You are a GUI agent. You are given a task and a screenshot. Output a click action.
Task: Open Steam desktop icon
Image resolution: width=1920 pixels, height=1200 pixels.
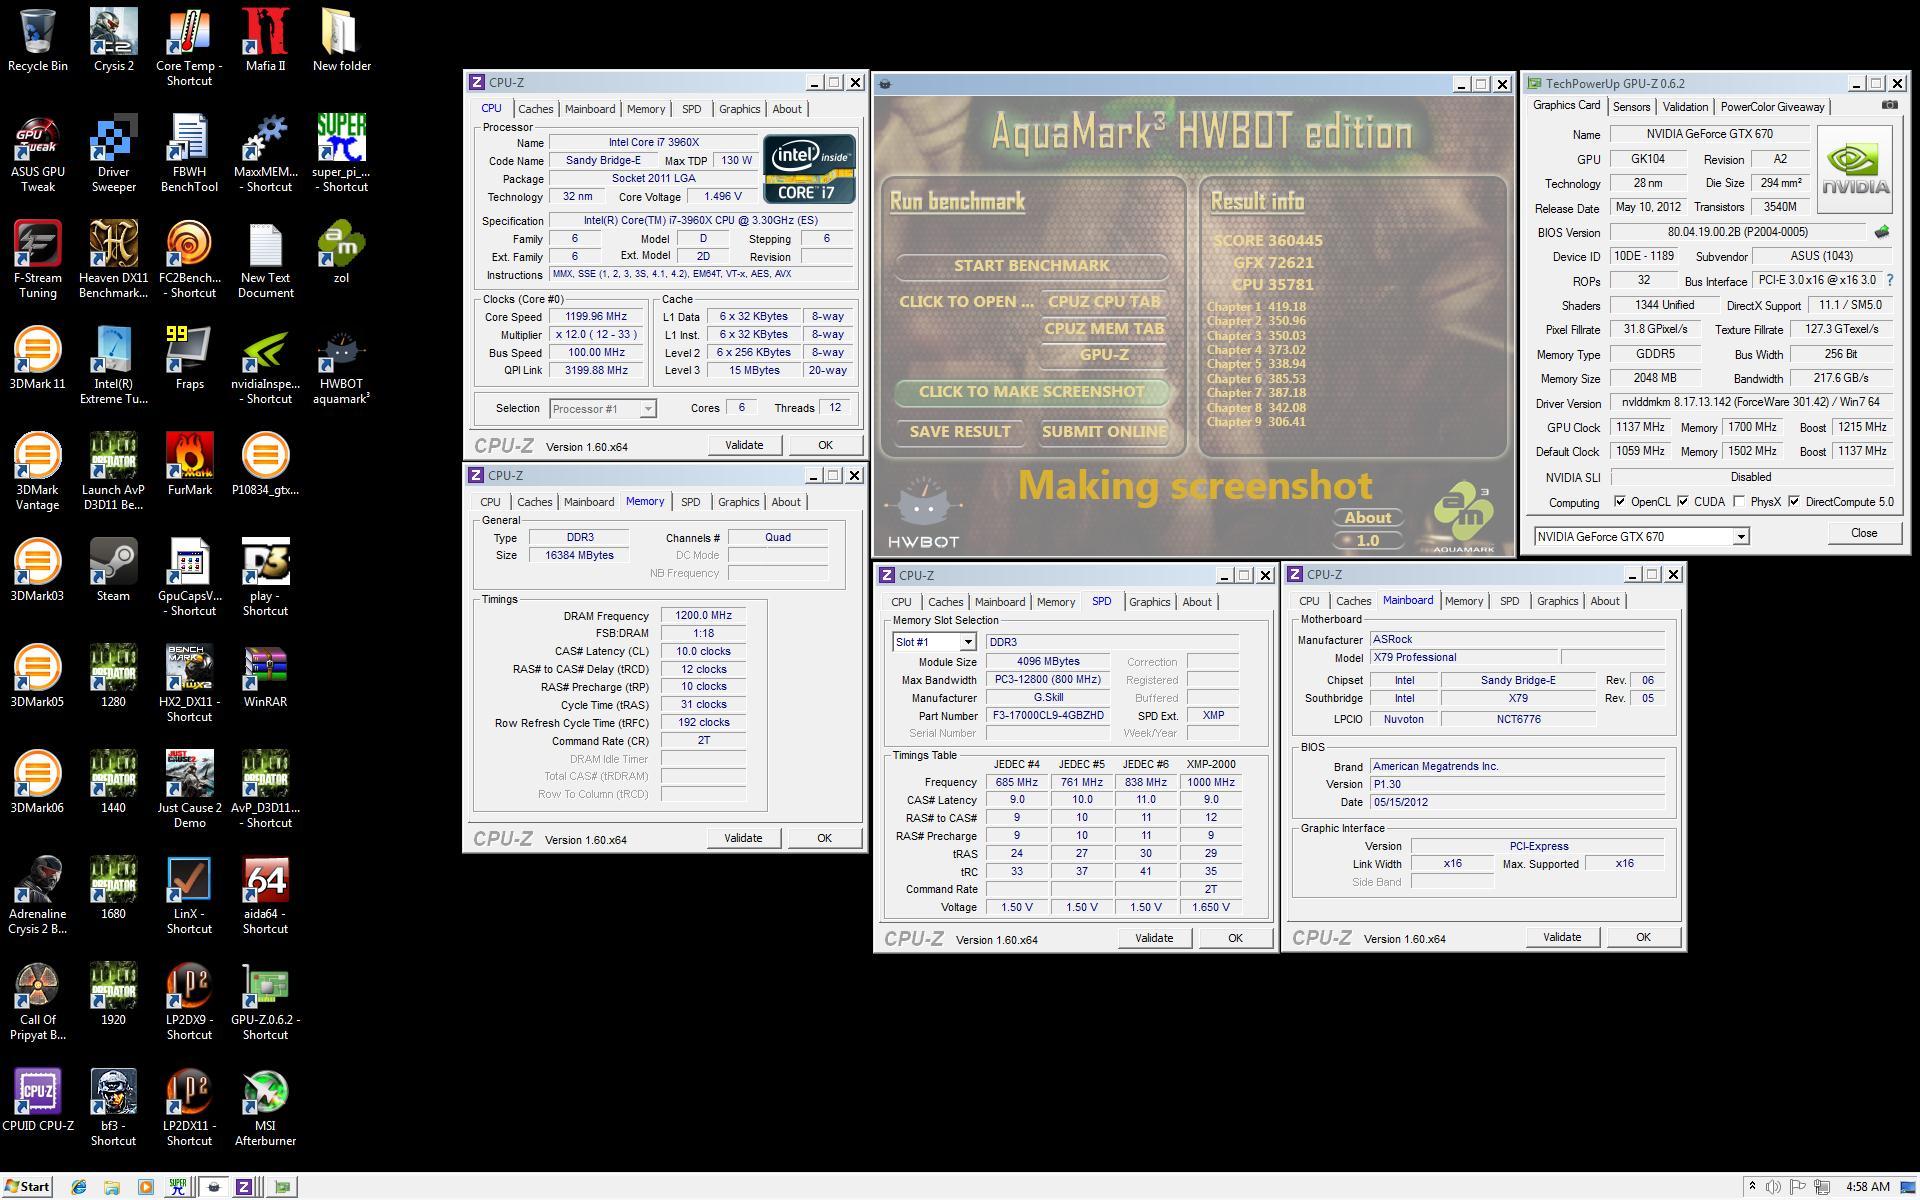[x=113, y=570]
